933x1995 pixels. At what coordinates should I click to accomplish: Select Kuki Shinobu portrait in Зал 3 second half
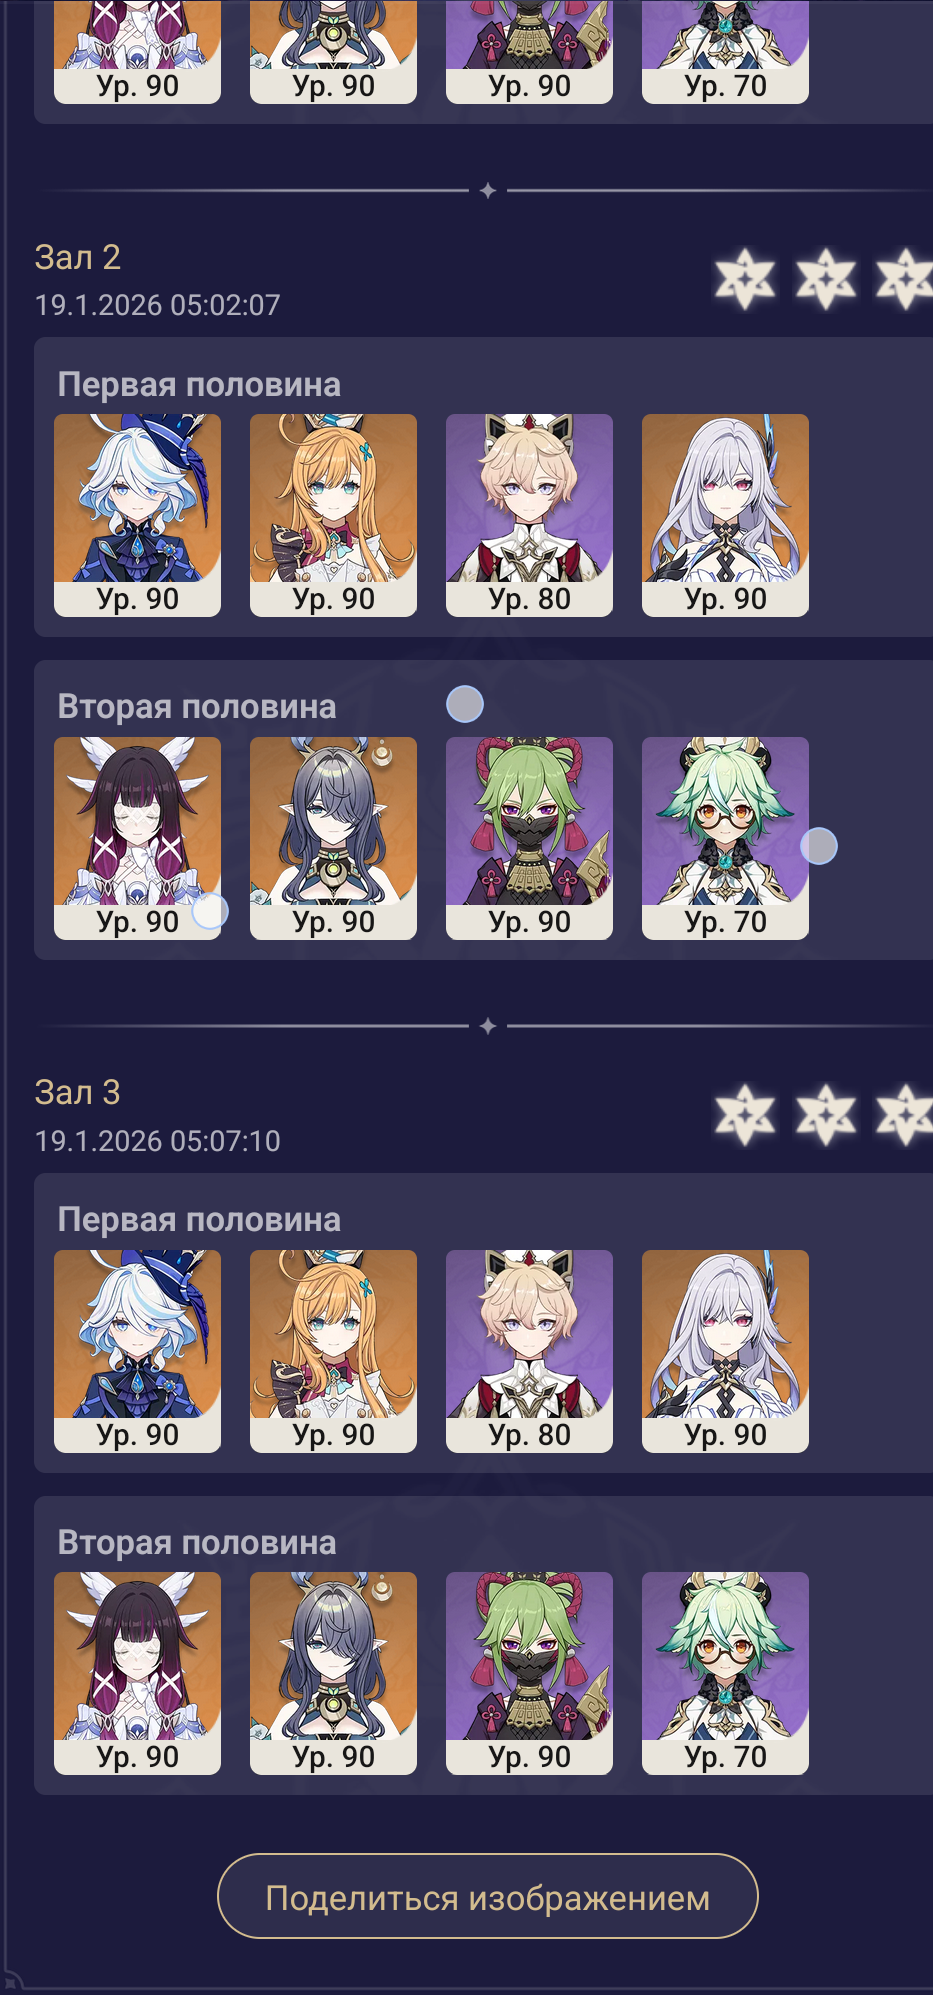[529, 1673]
